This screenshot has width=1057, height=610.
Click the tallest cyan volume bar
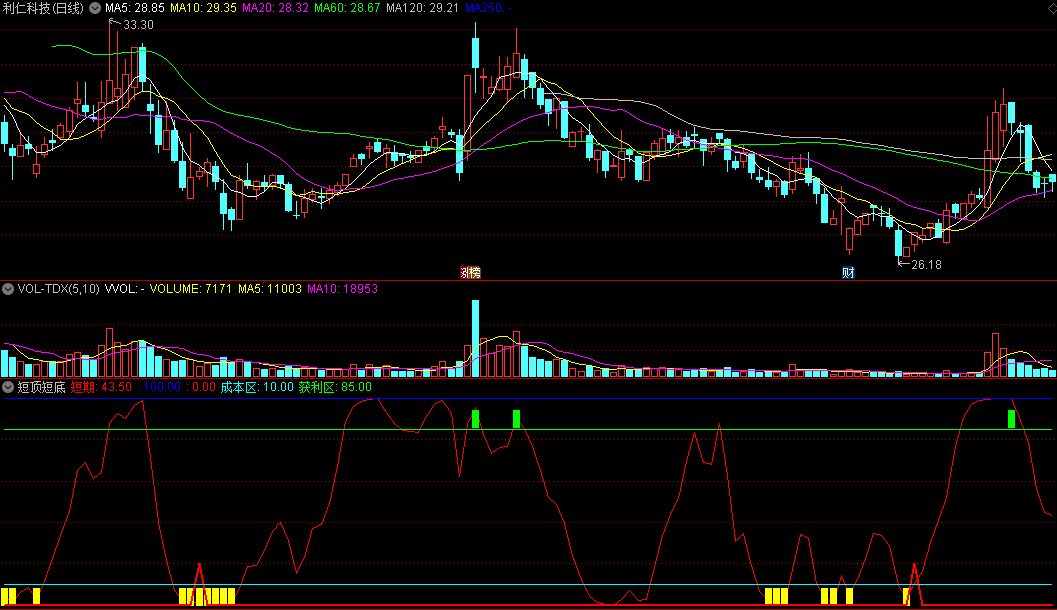[475, 338]
